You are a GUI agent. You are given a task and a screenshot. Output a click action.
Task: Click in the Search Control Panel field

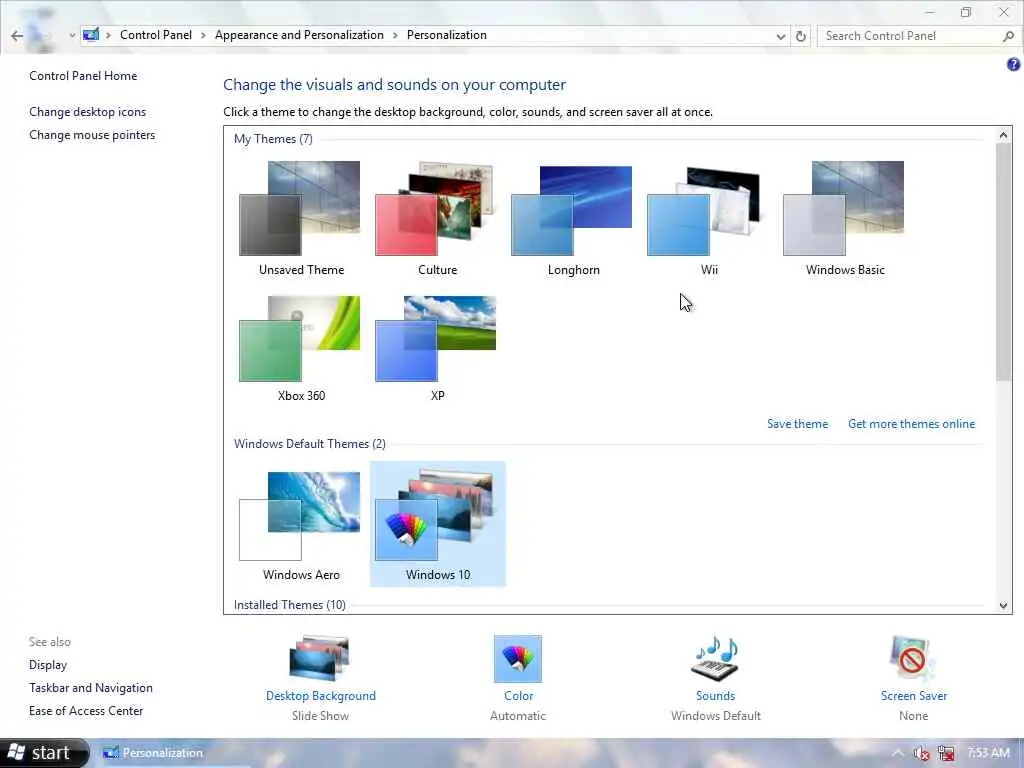tap(910, 36)
